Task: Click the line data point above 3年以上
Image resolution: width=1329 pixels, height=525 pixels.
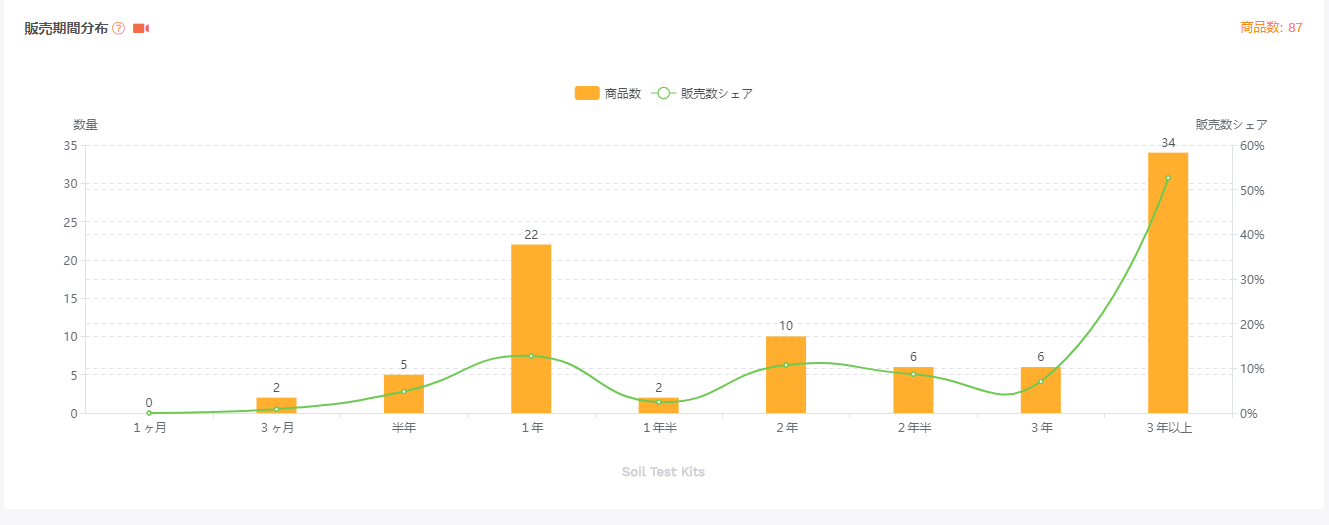Action: point(1167,178)
